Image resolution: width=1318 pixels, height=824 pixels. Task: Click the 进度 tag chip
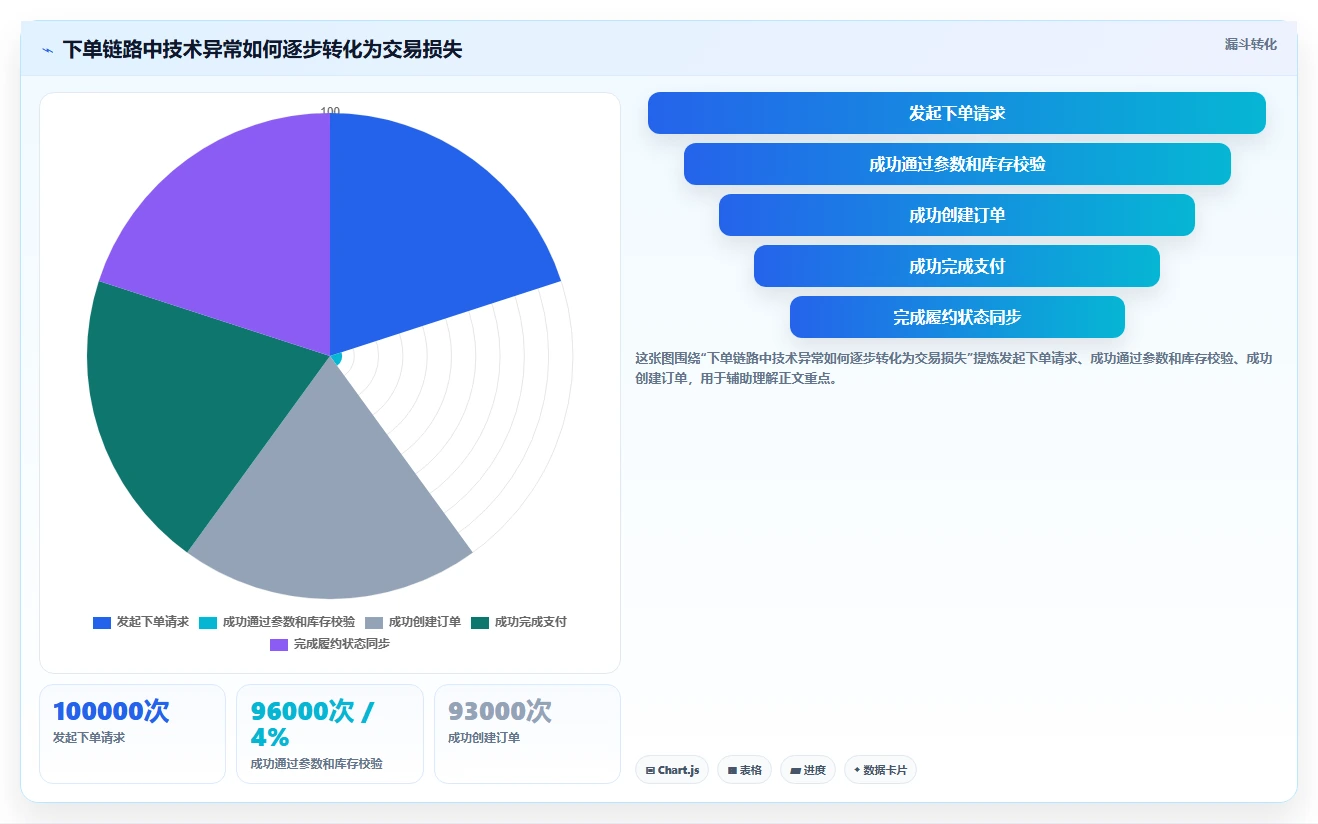(x=808, y=770)
